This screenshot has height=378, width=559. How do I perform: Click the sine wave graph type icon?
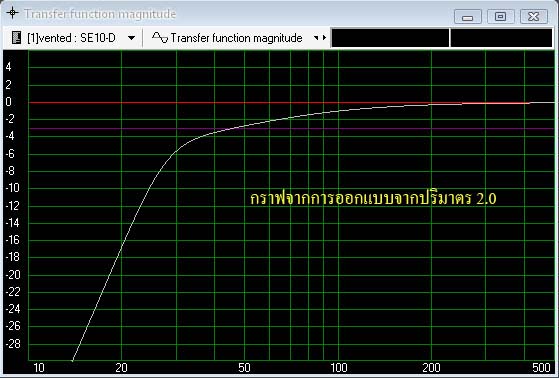[159, 37]
